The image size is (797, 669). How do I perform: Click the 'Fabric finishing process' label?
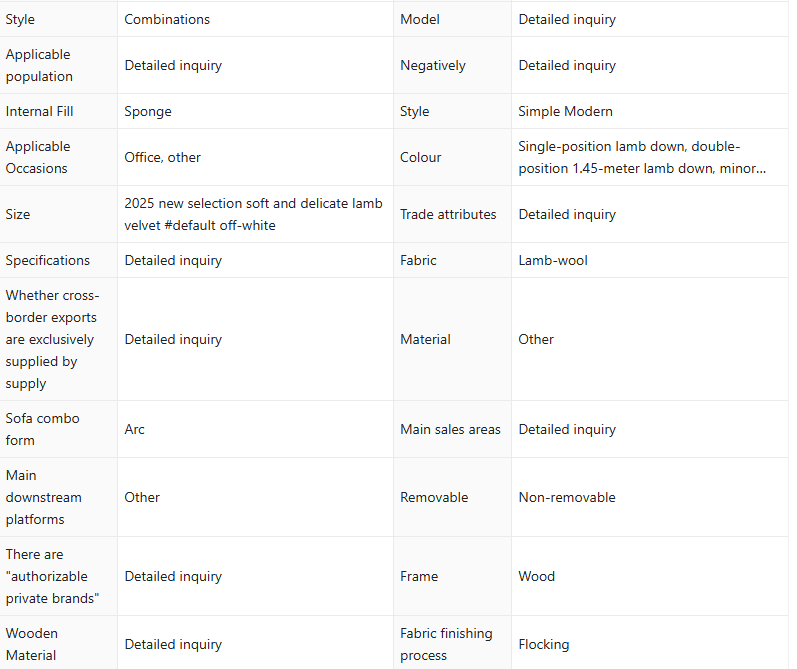[x=446, y=644]
